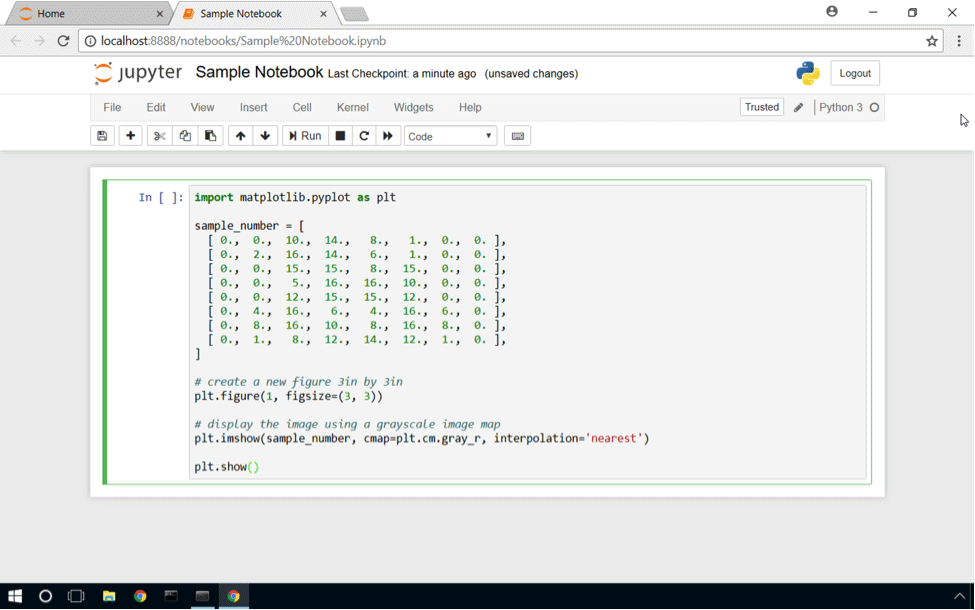Paste cells using the clipboard icon
This screenshot has height=610, width=975.
pyautogui.click(x=211, y=135)
